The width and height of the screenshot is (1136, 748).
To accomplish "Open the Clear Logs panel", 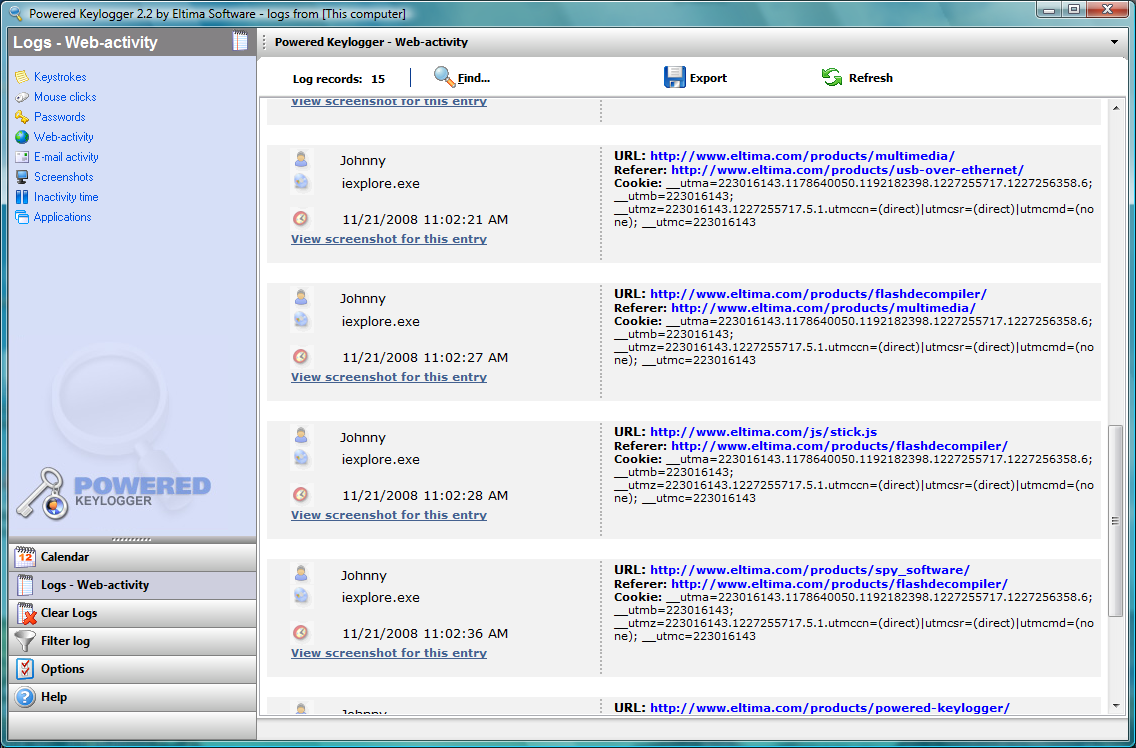I will (x=133, y=613).
